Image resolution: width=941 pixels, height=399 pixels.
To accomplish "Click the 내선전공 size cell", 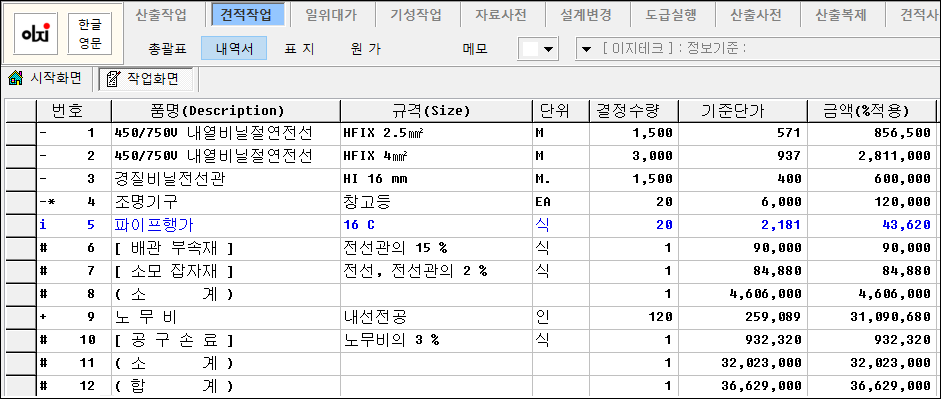I will point(436,317).
